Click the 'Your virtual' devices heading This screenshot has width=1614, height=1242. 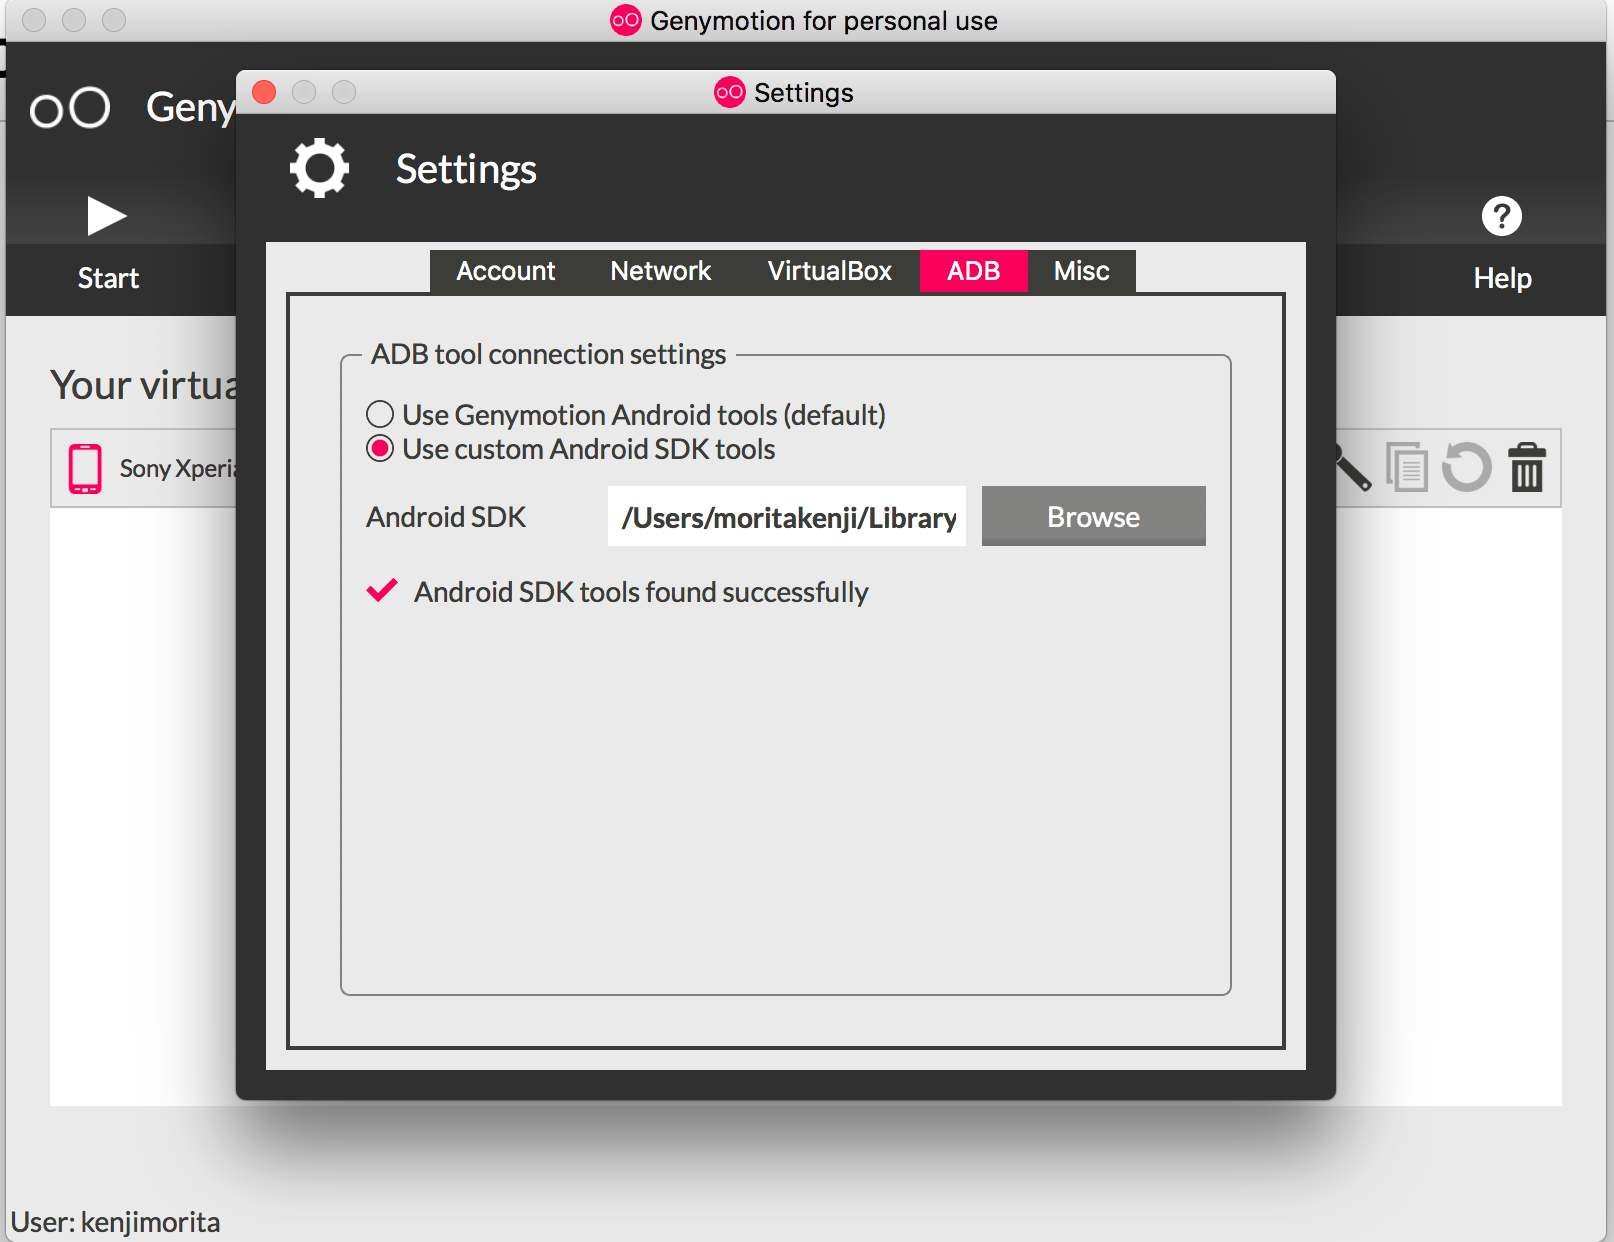(144, 385)
